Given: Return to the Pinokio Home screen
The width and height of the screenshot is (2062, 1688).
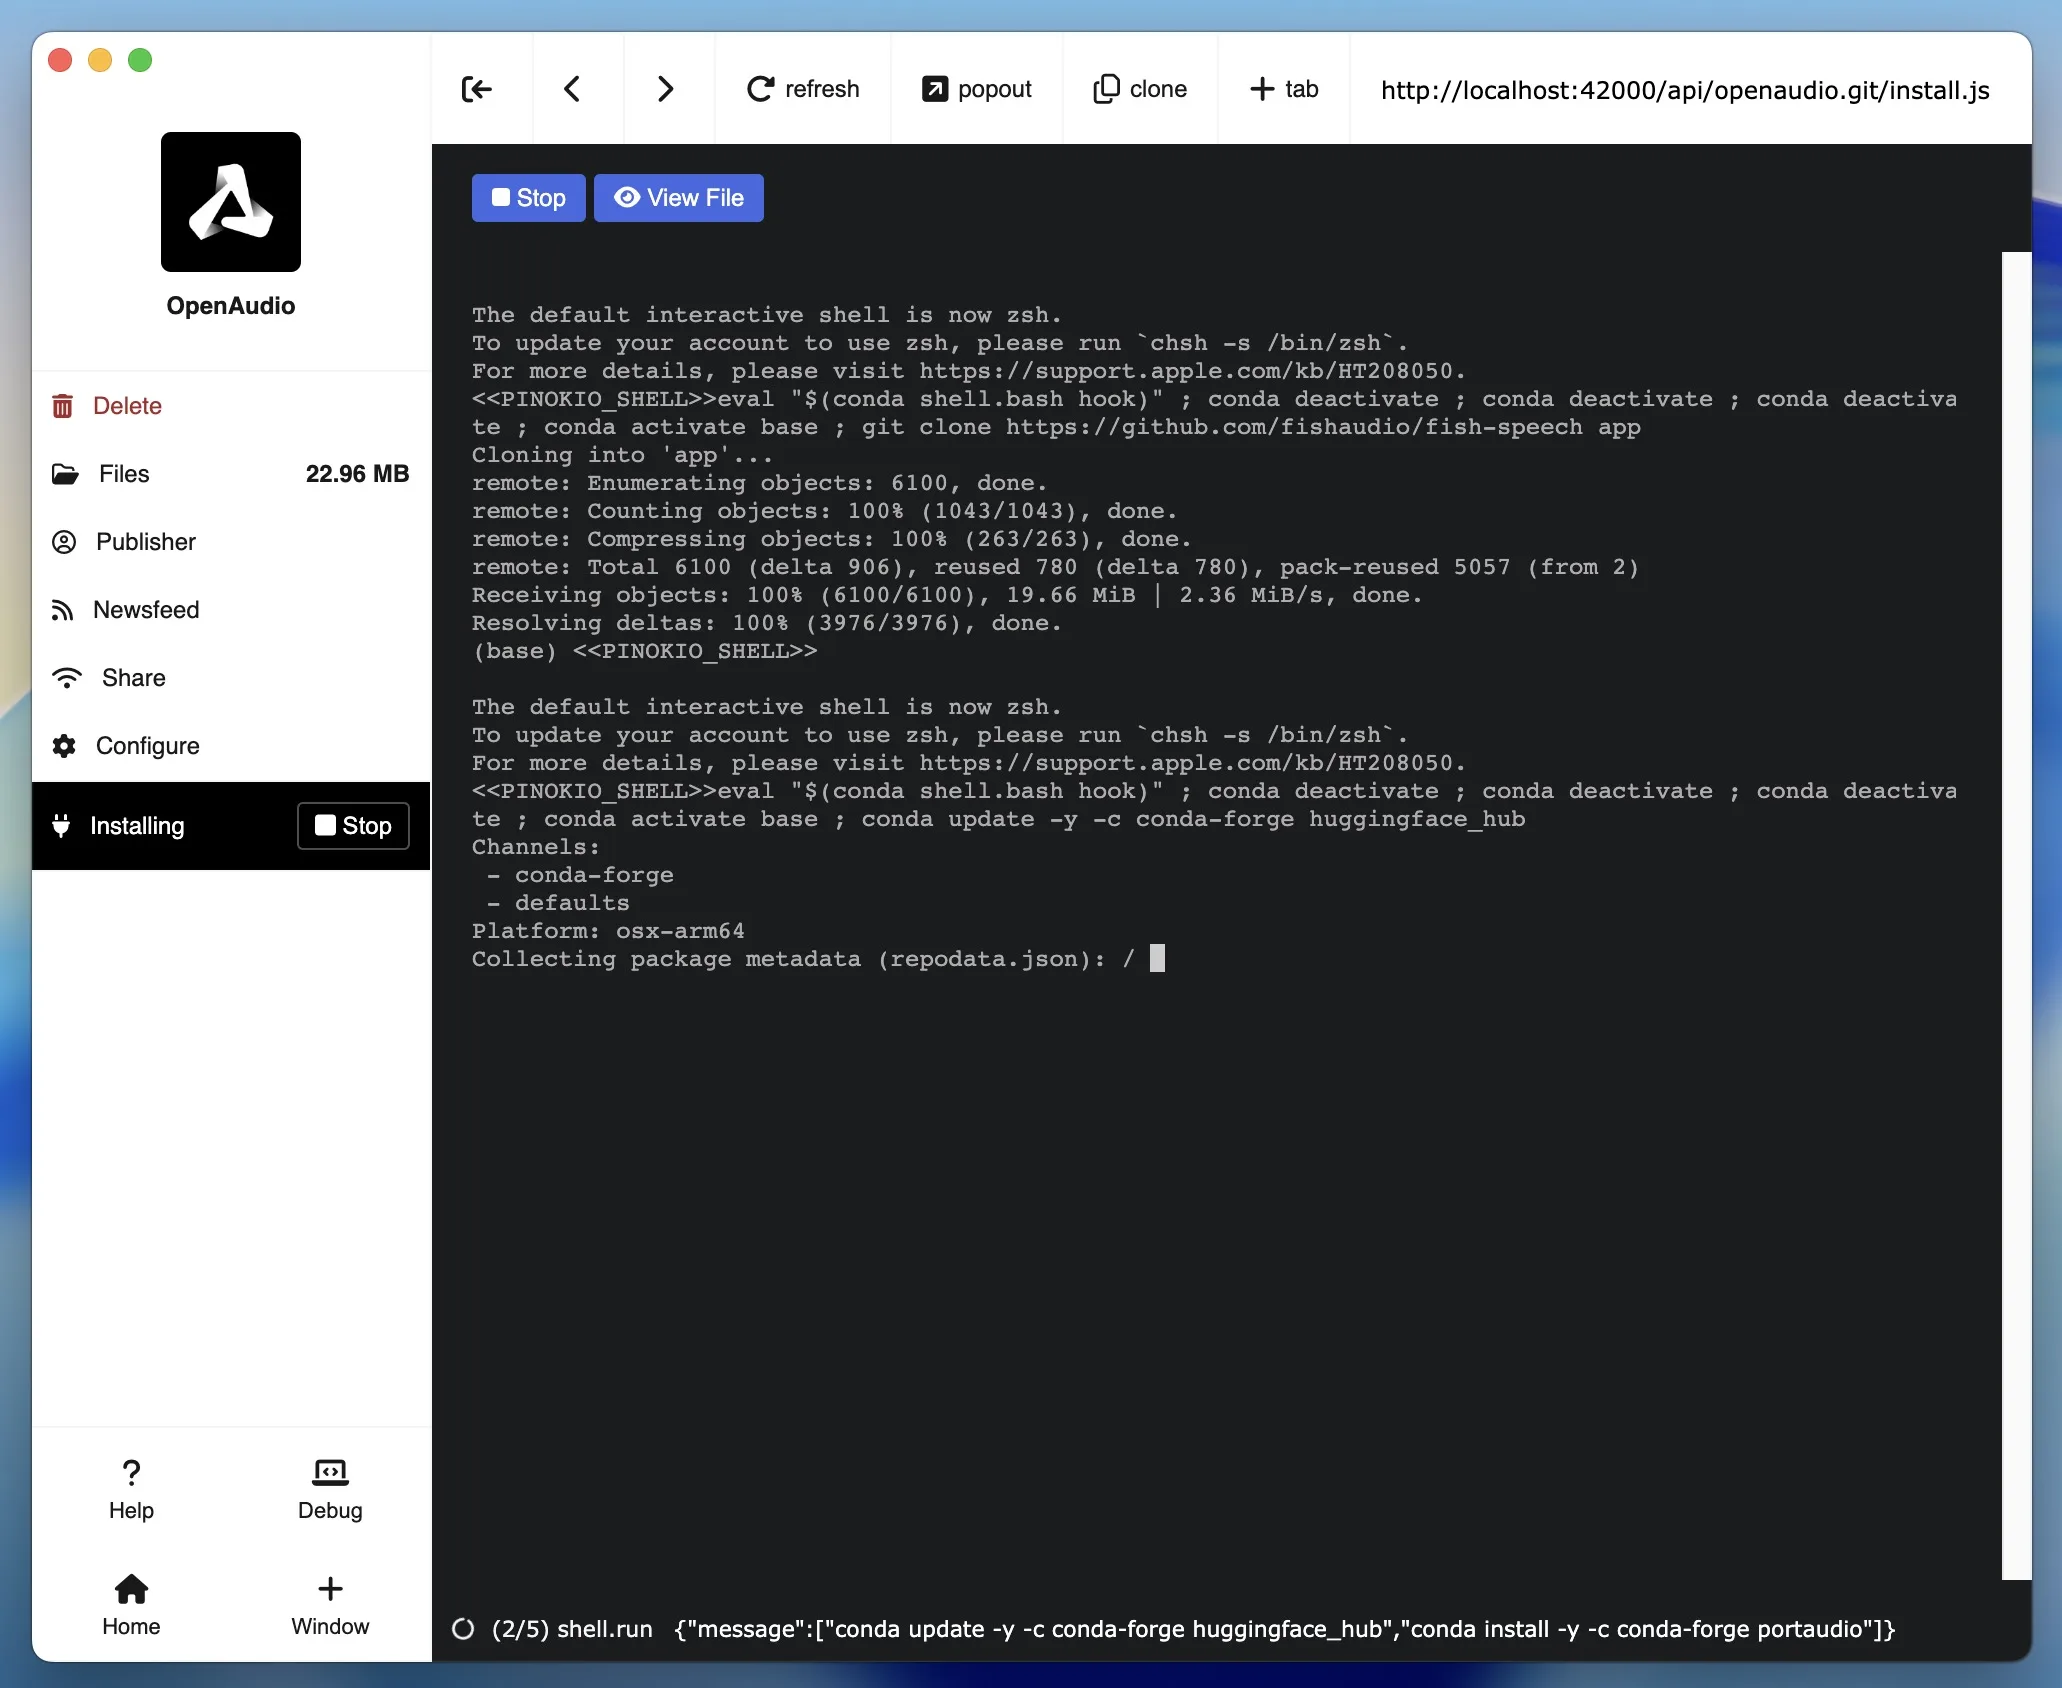Looking at the screenshot, I should click(131, 1605).
